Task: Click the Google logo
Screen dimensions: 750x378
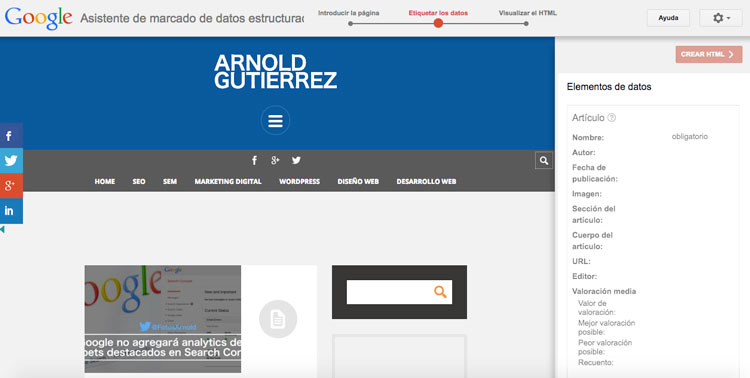Action: tap(39, 18)
